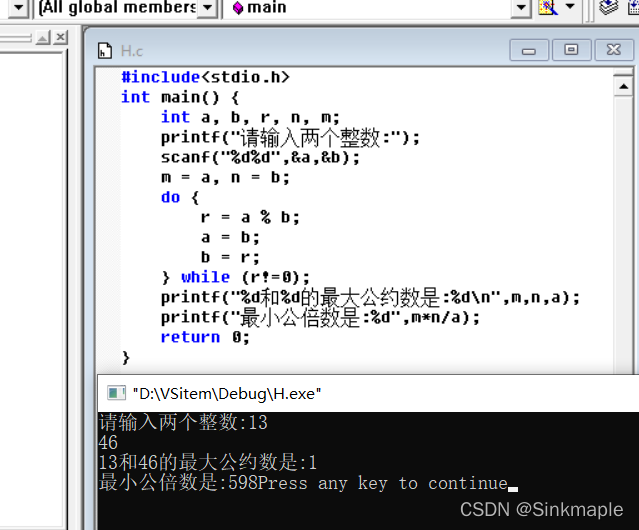Click the editor scrollbar up arrow
The height and width of the screenshot is (530, 639).
click(624, 86)
